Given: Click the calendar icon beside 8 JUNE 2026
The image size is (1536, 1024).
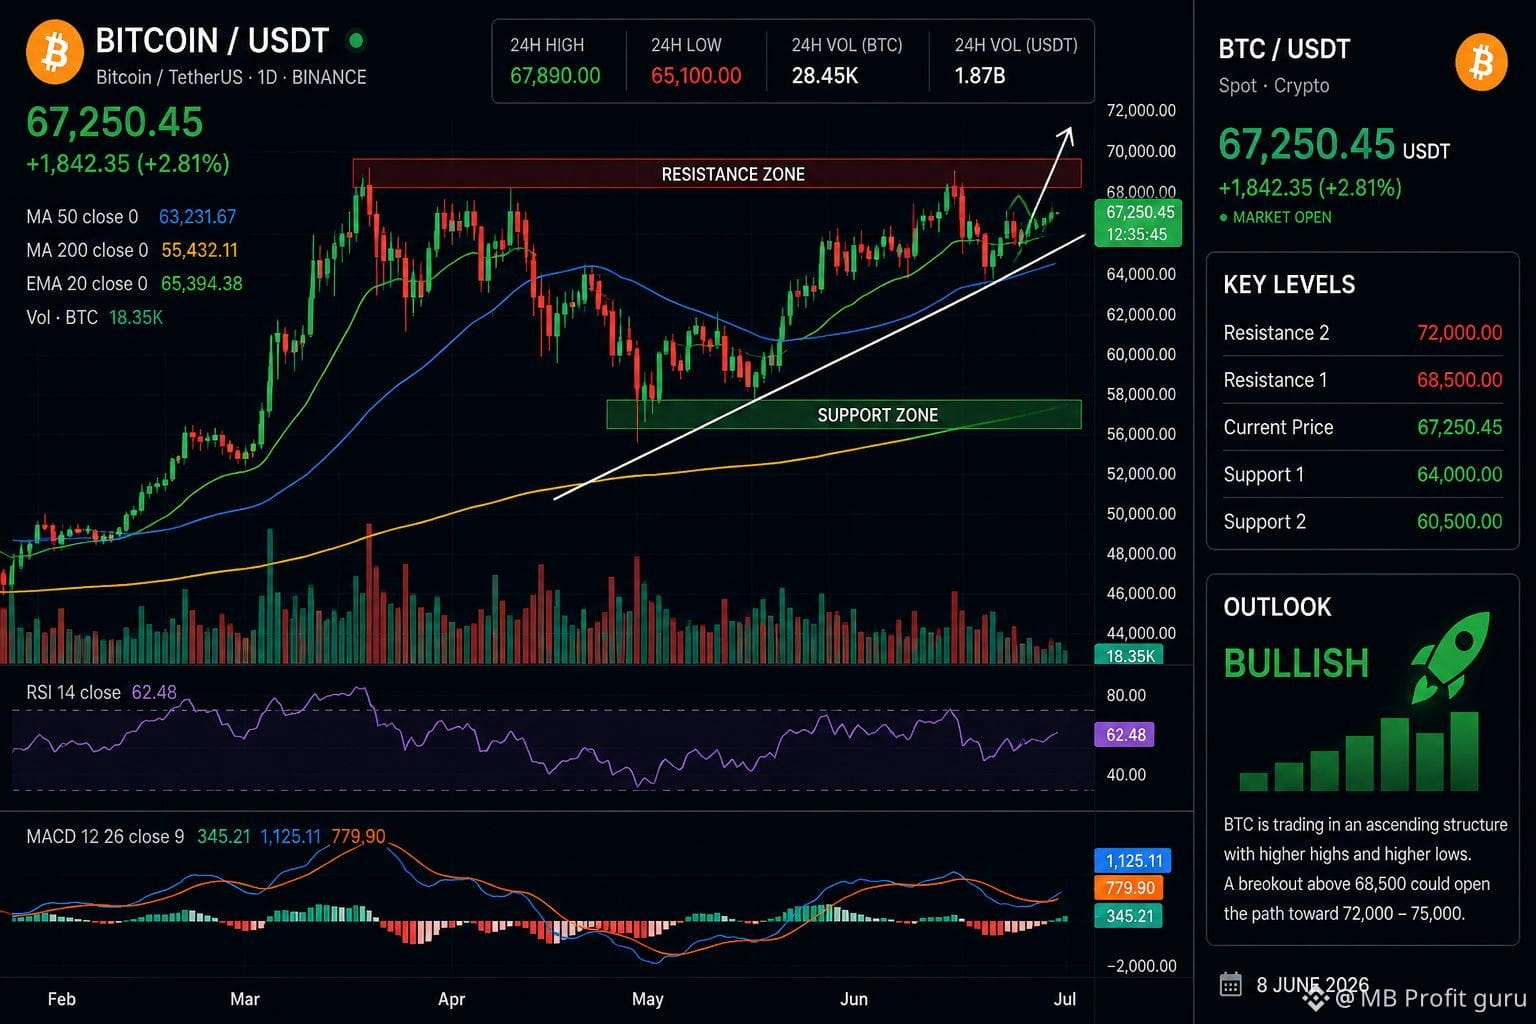Looking at the screenshot, I should (x=1231, y=985).
